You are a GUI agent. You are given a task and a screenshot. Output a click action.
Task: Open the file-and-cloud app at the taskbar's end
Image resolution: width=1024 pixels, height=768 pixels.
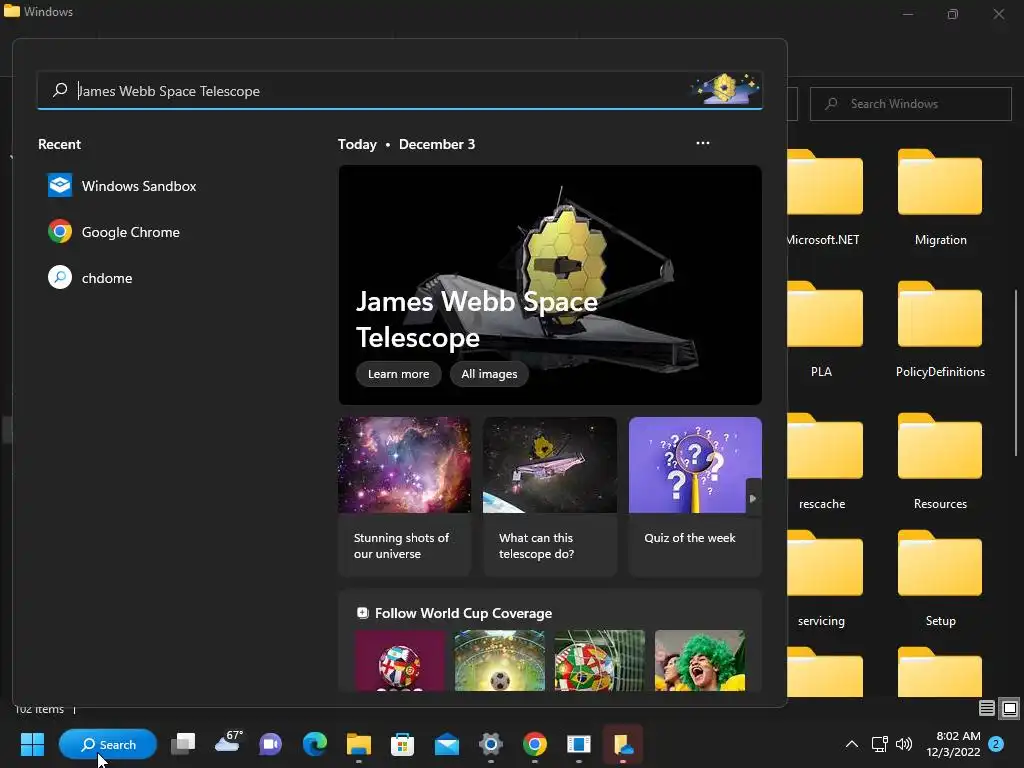623,744
